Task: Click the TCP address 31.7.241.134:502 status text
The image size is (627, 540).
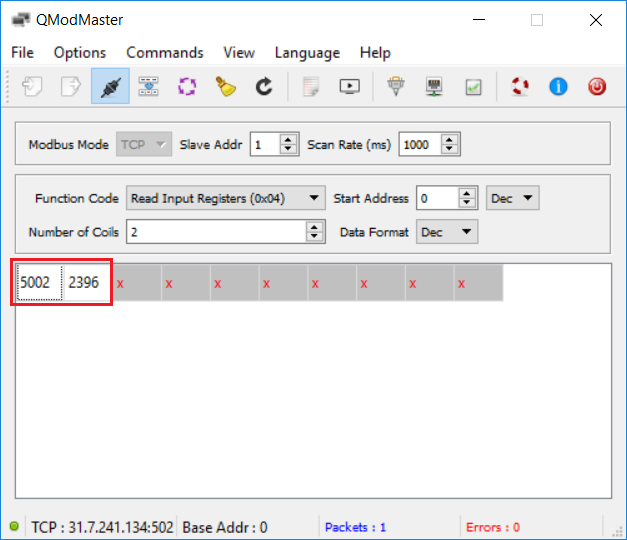Action: 102,527
